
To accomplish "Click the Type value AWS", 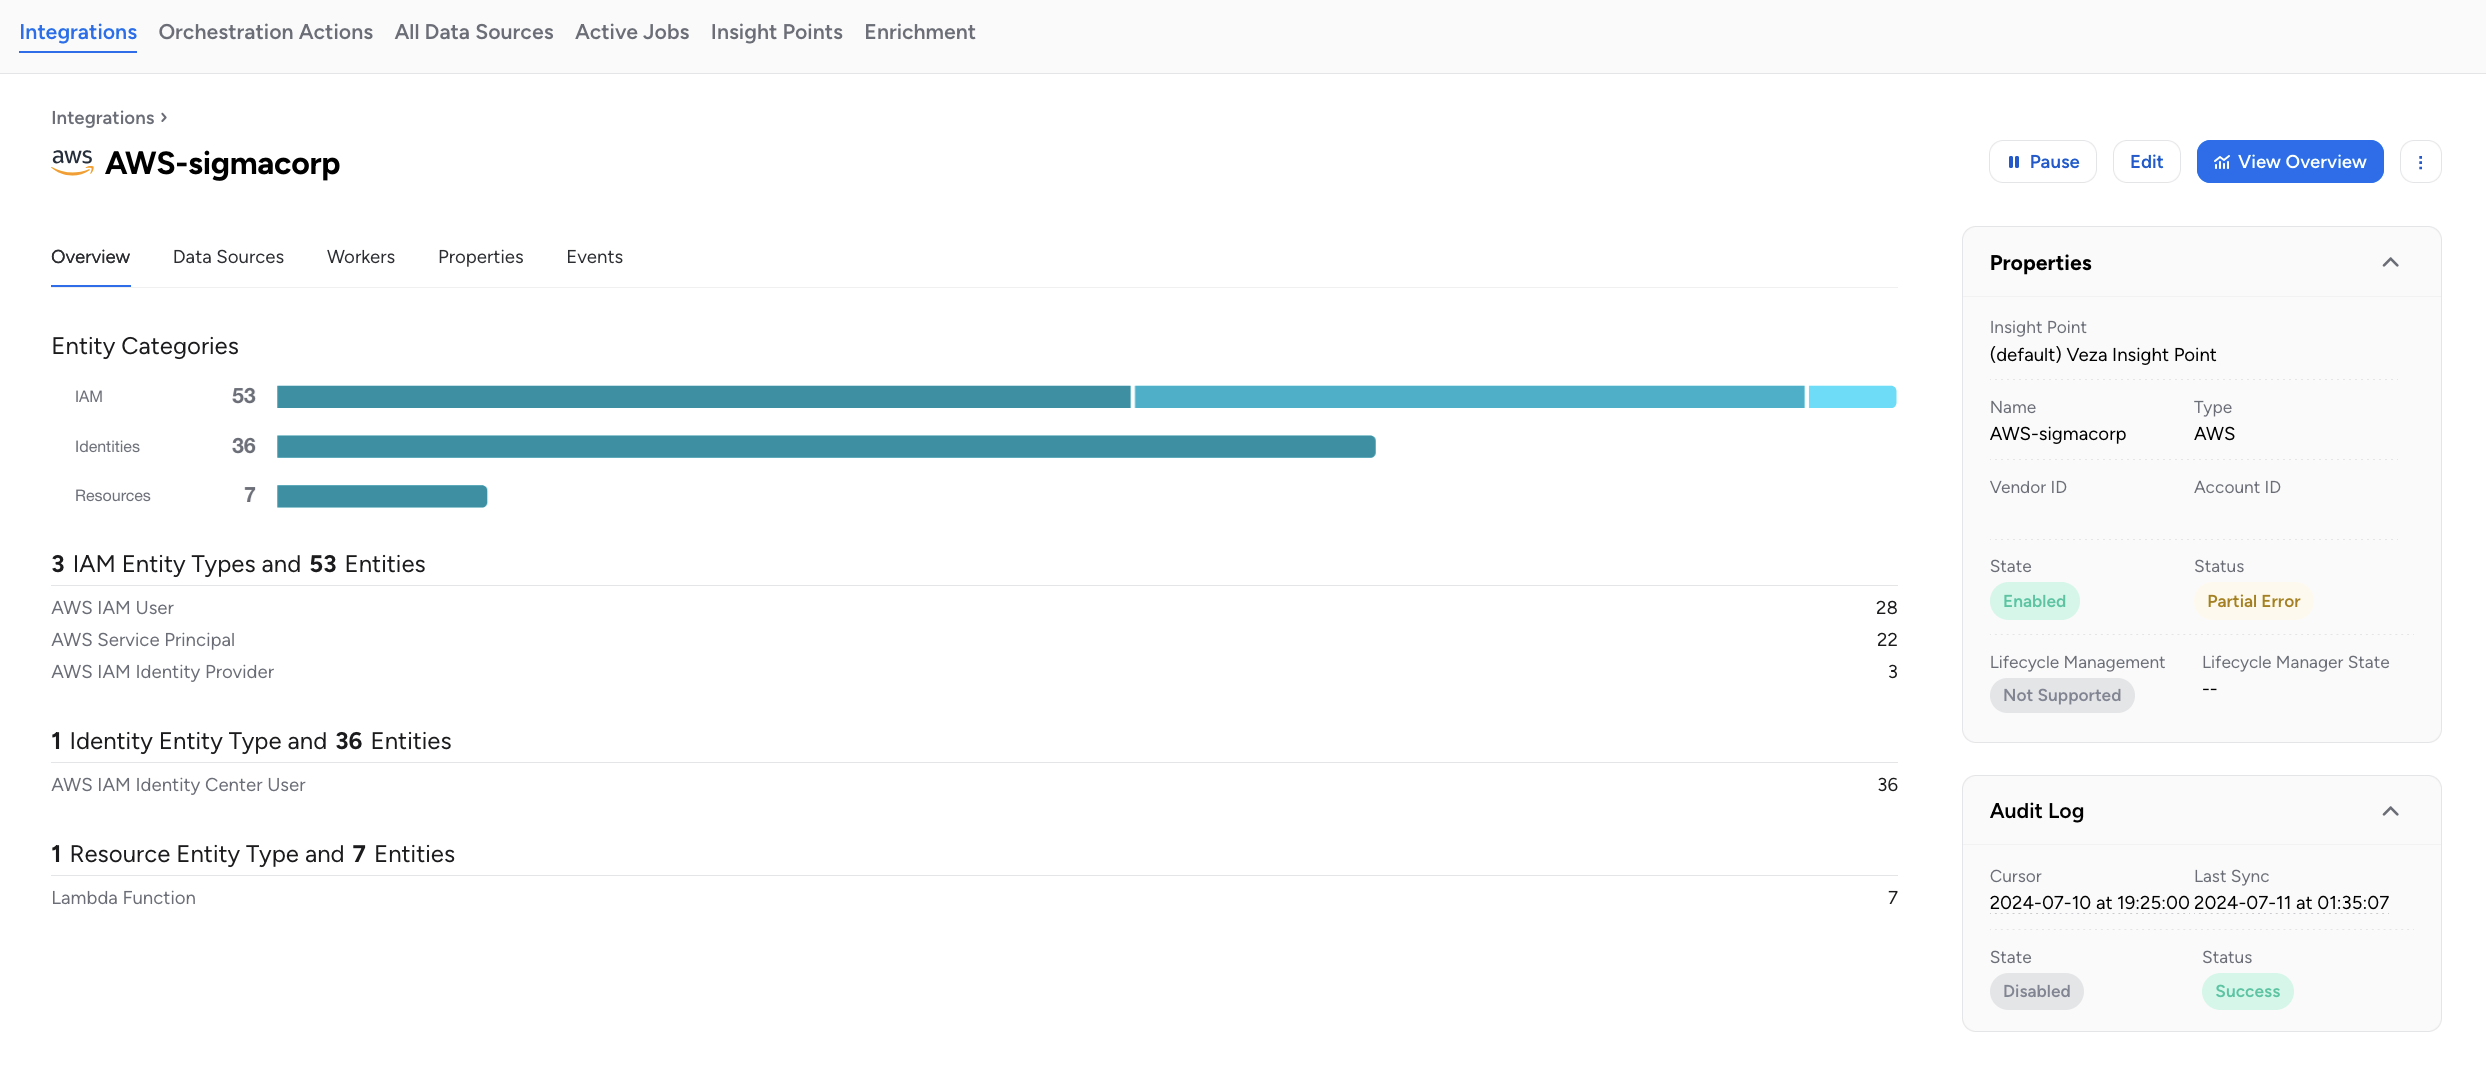I will pyautogui.click(x=2214, y=434).
